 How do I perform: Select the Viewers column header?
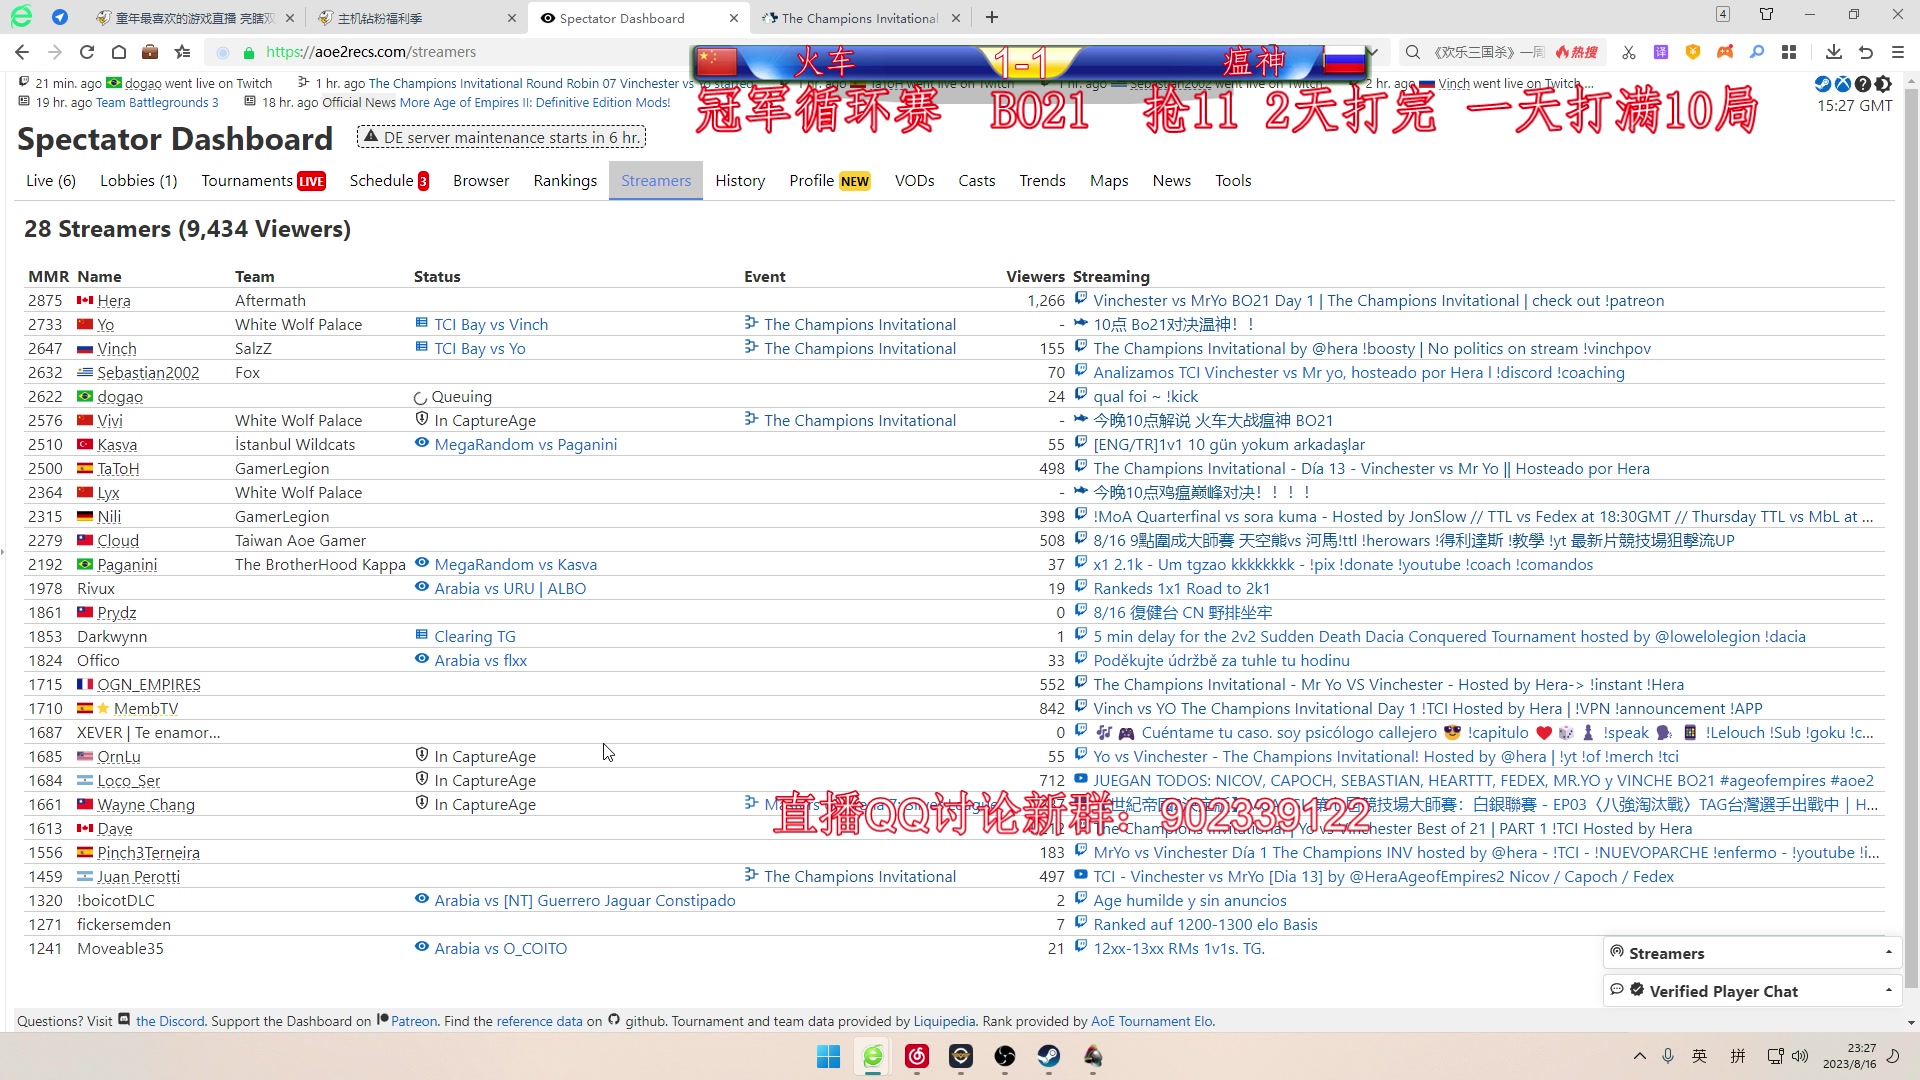[1035, 276]
